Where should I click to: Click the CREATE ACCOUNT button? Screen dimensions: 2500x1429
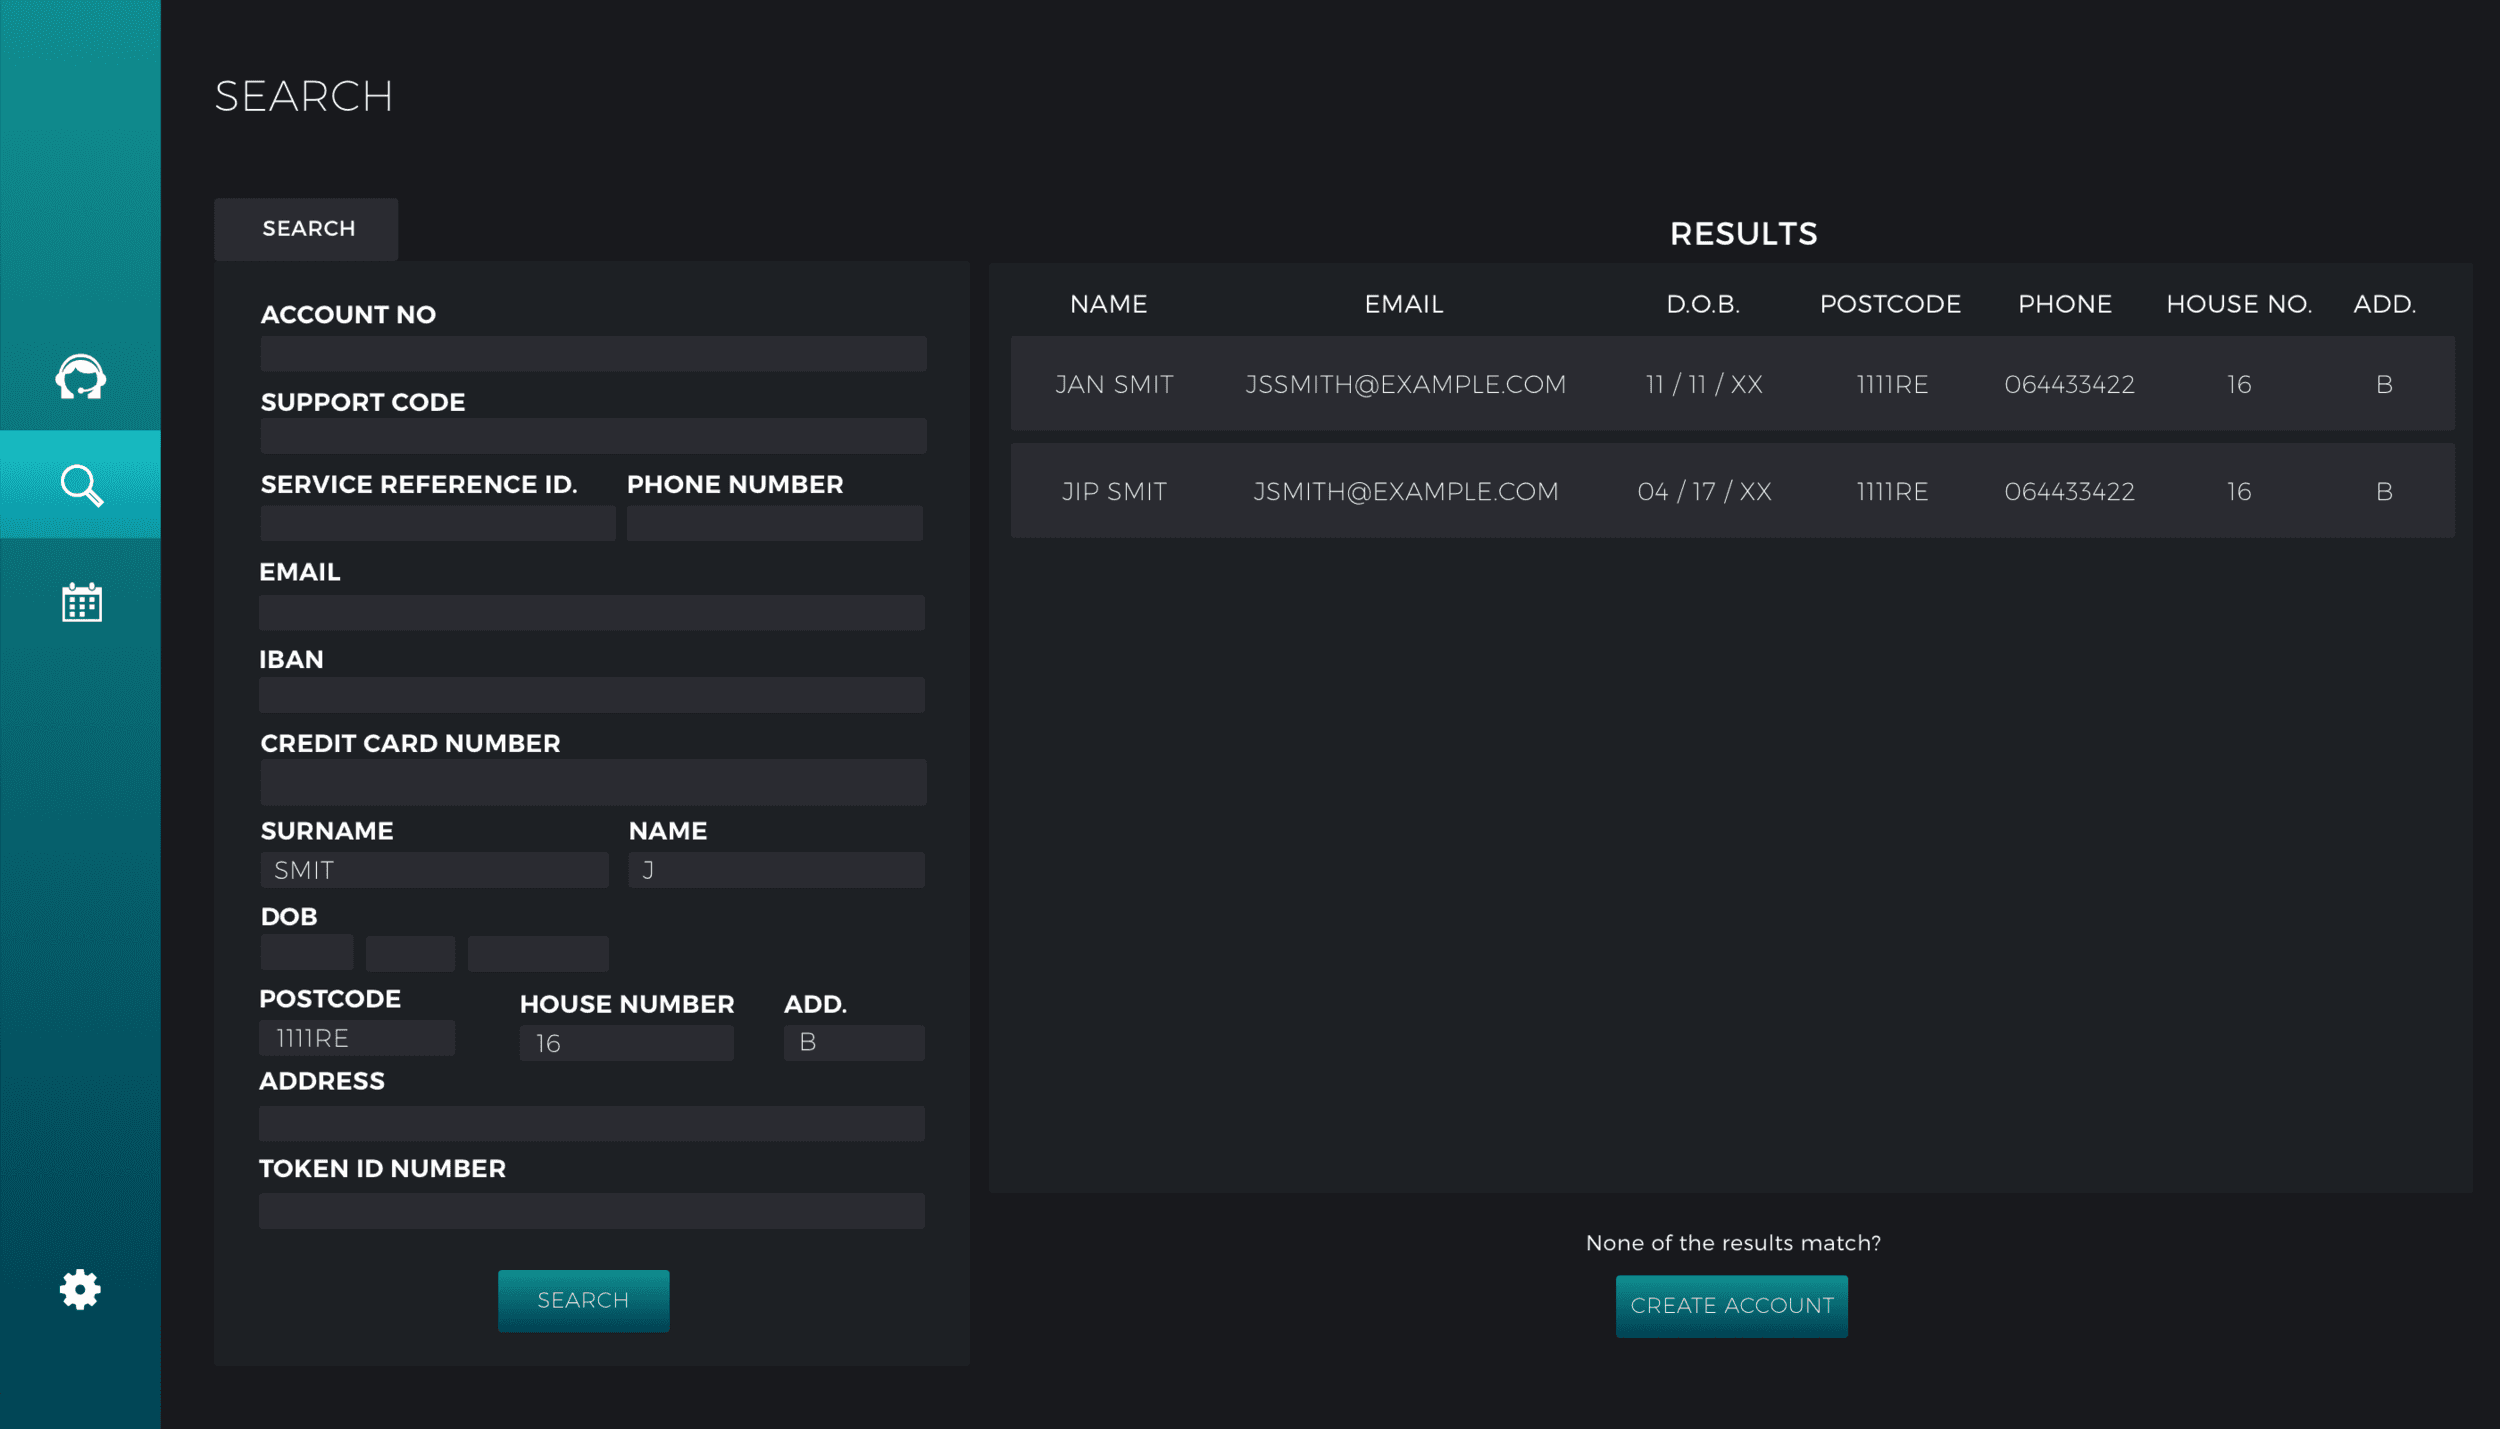[1731, 1305]
